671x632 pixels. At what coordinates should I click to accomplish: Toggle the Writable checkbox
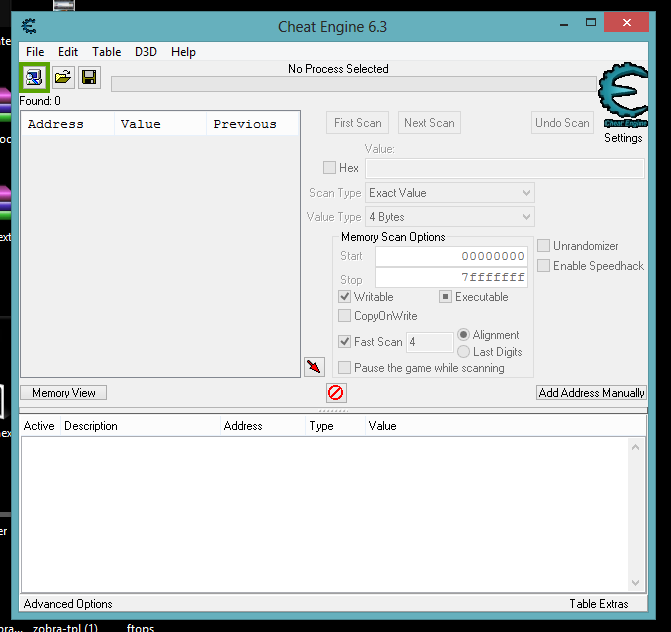[344, 297]
